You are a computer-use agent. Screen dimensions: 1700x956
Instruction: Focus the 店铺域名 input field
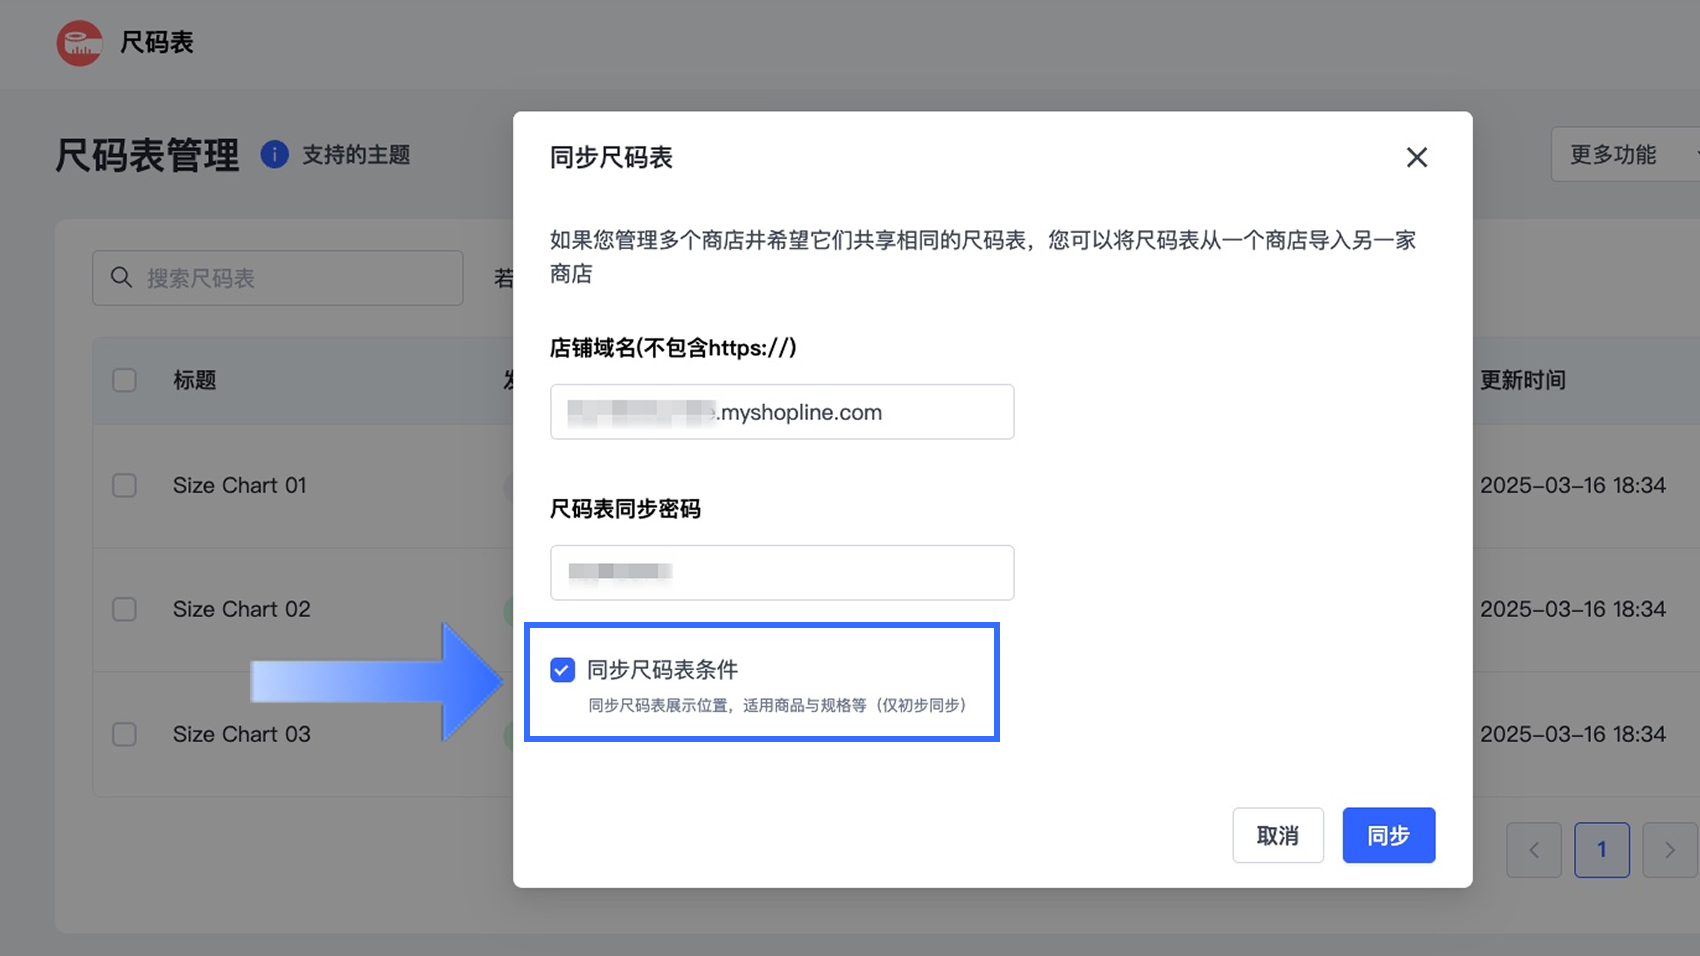click(x=782, y=412)
